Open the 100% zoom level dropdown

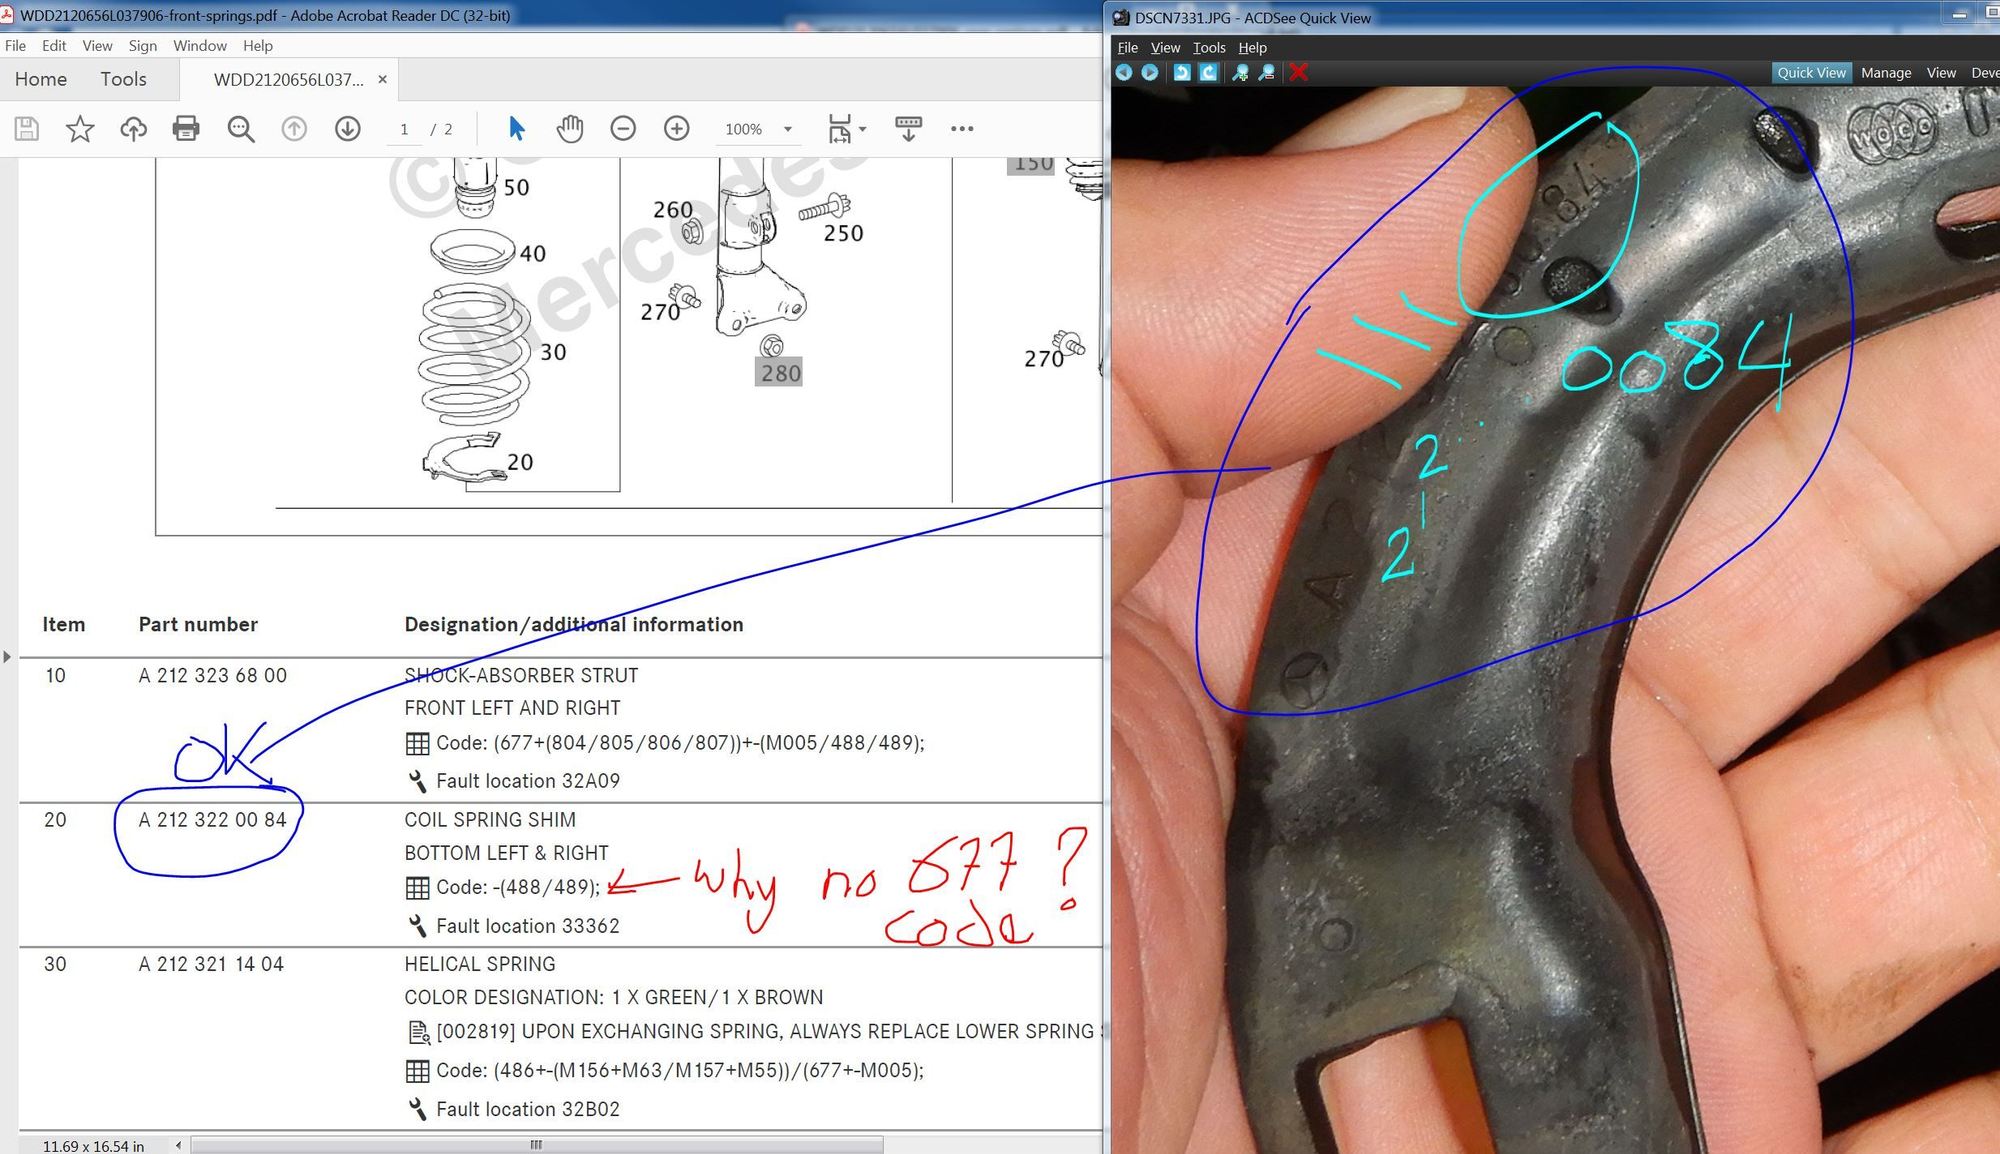click(788, 129)
